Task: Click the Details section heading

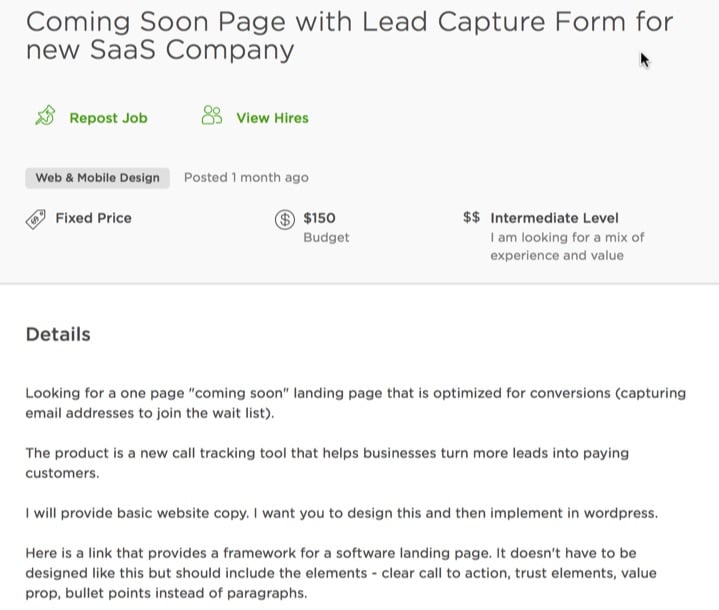Action: coord(58,334)
